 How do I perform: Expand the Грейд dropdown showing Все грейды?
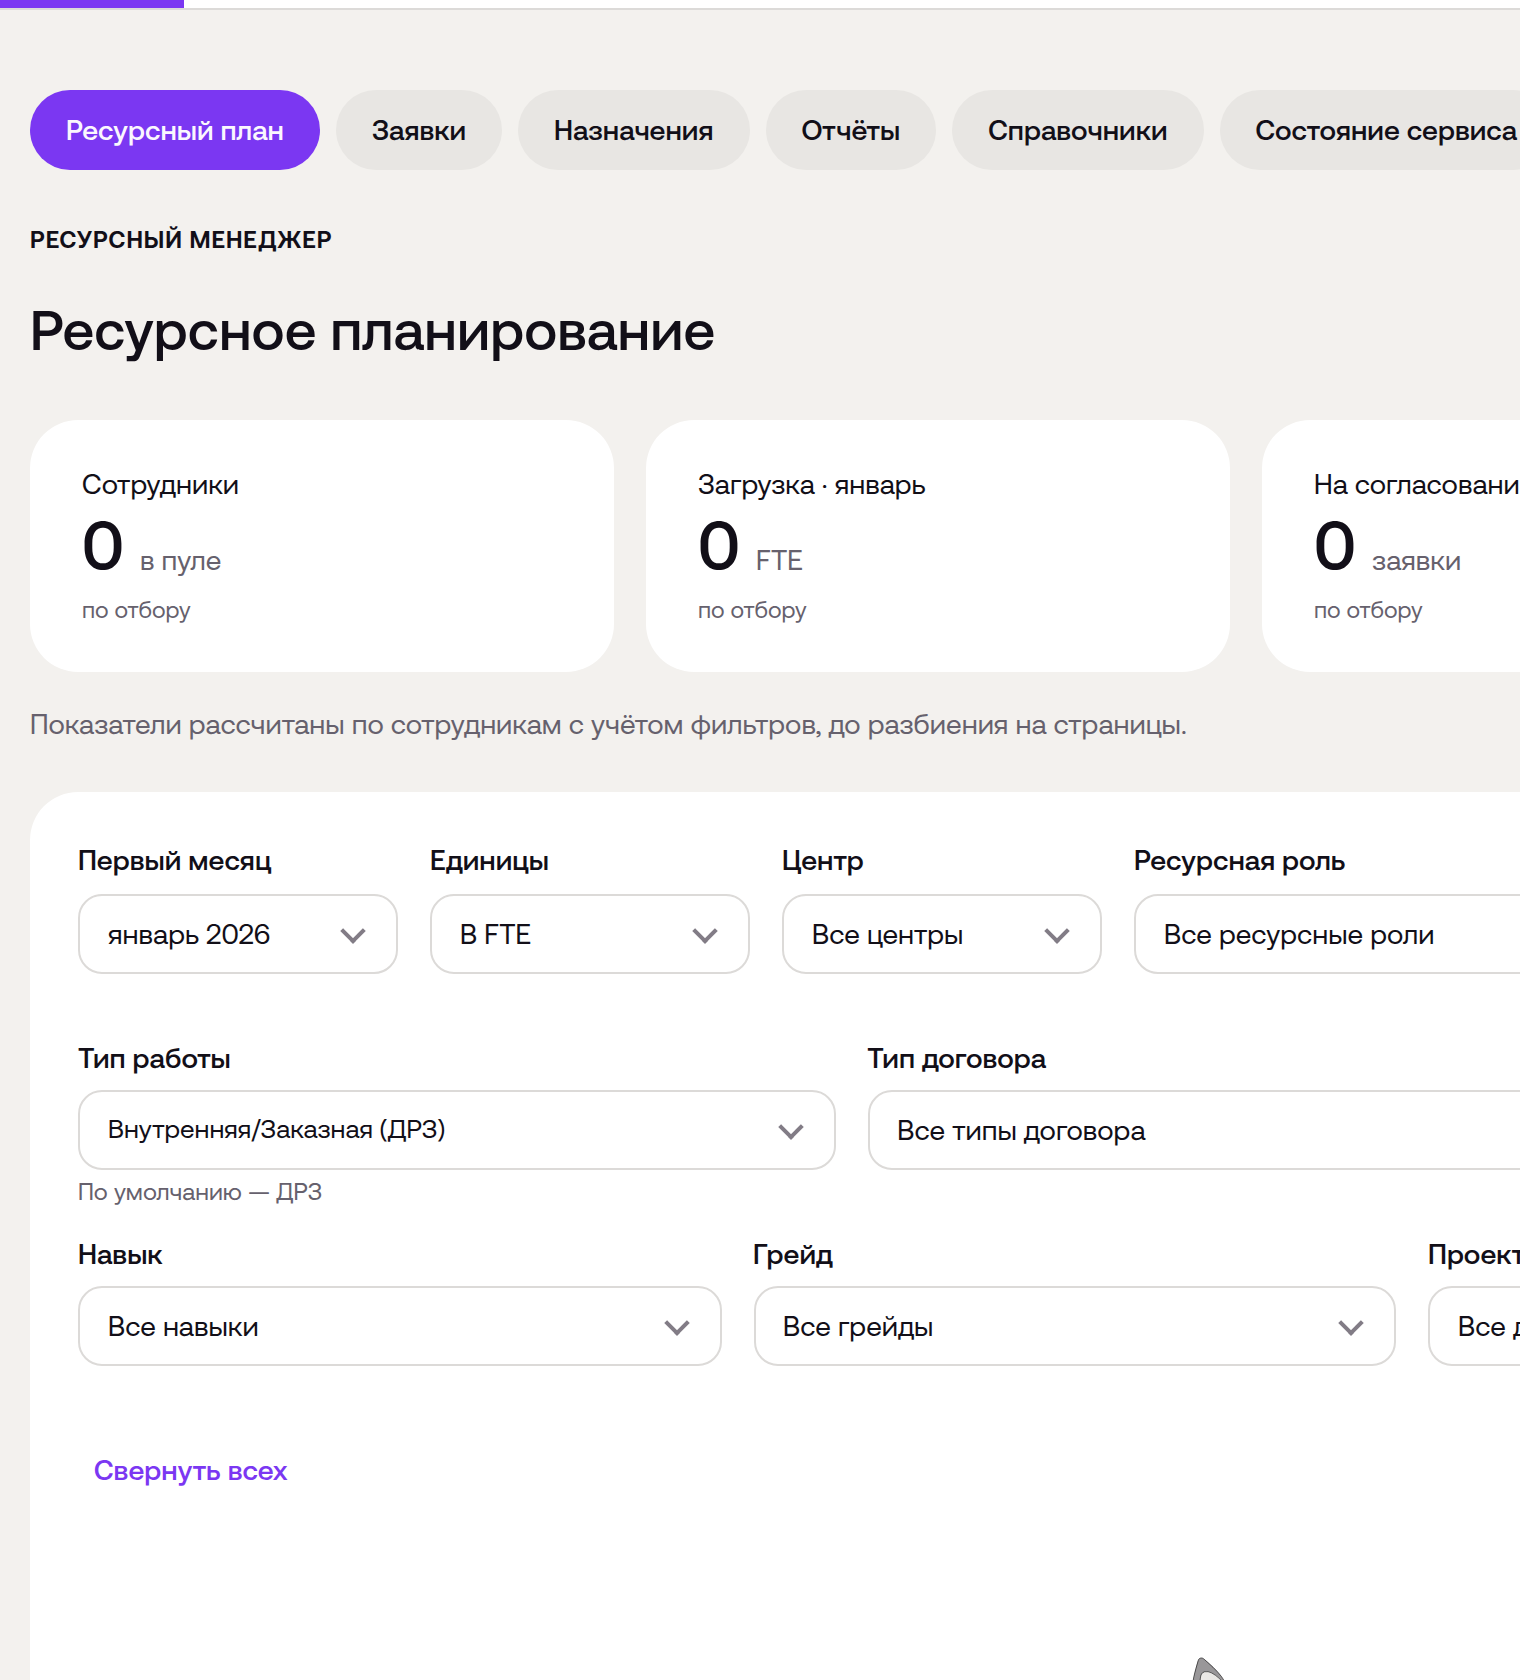tap(1075, 1326)
